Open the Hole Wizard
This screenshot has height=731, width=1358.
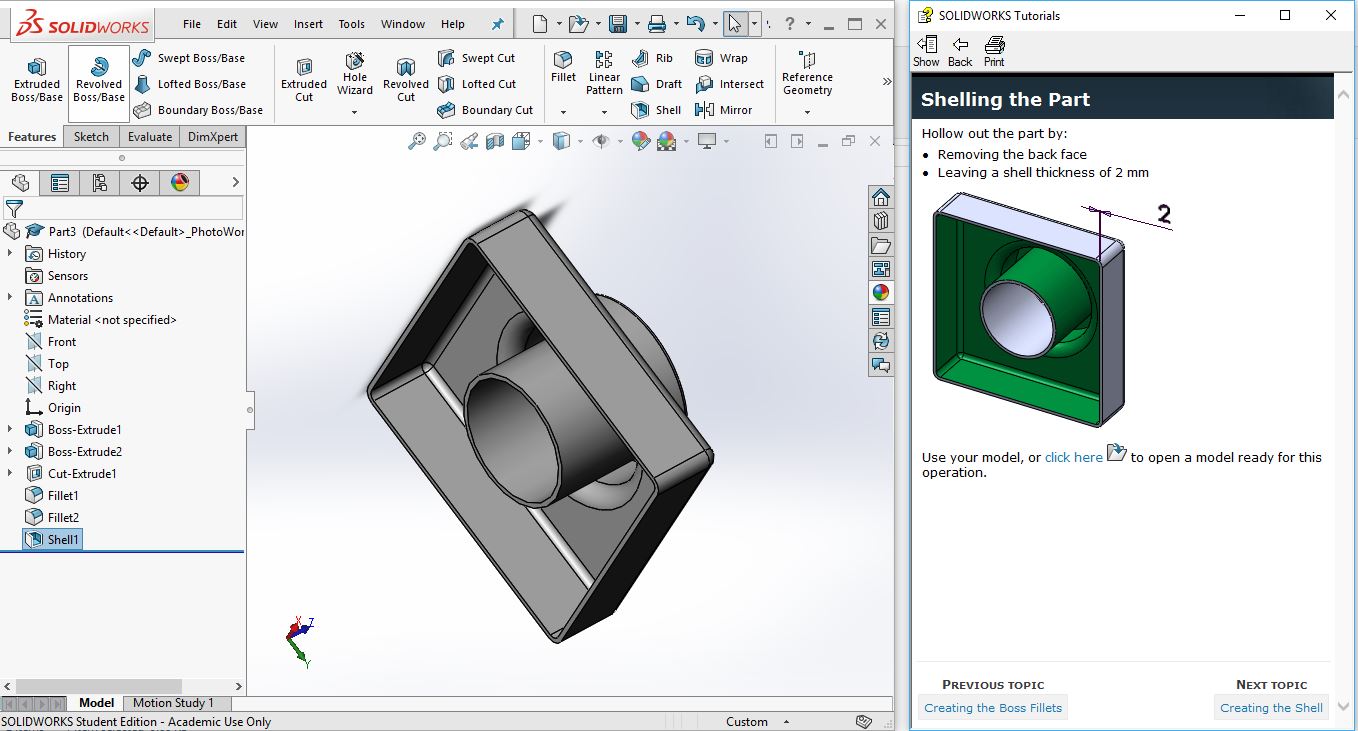pyautogui.click(x=354, y=74)
